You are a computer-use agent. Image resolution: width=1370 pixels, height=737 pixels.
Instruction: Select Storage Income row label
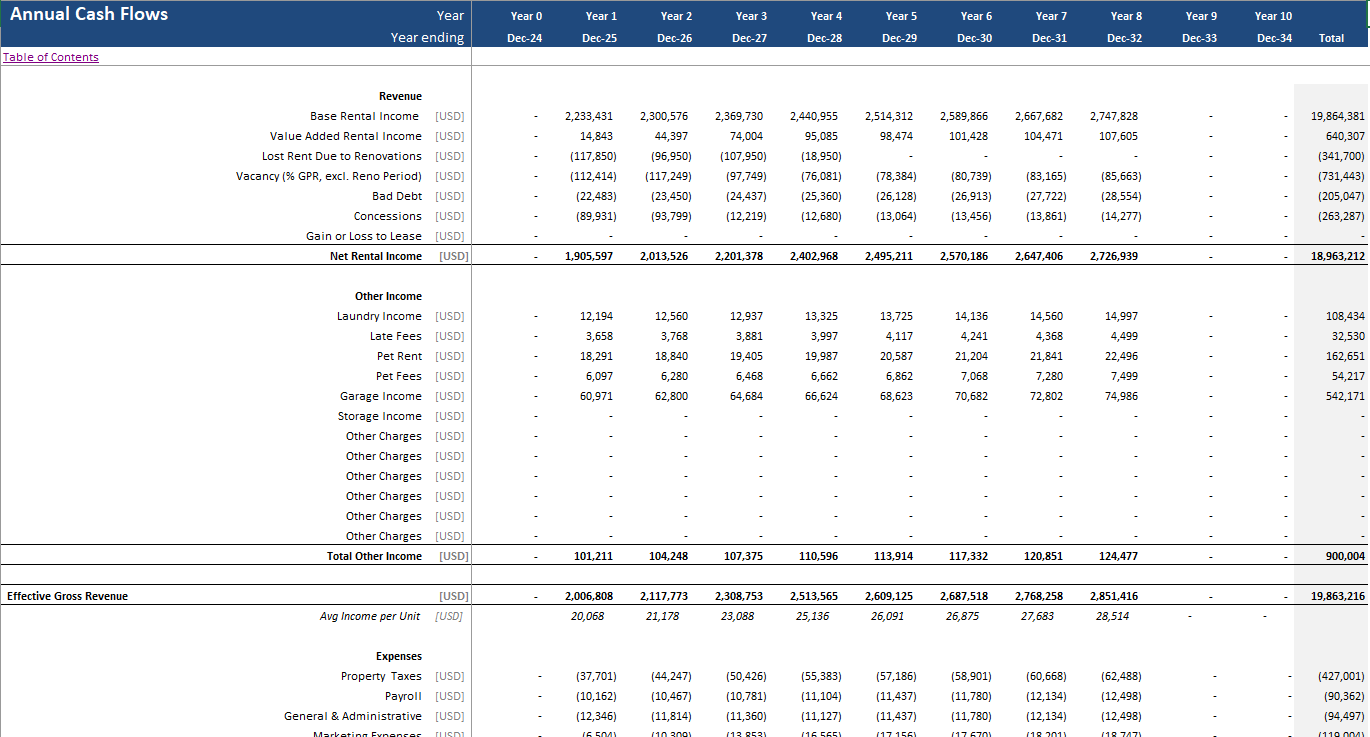point(380,416)
